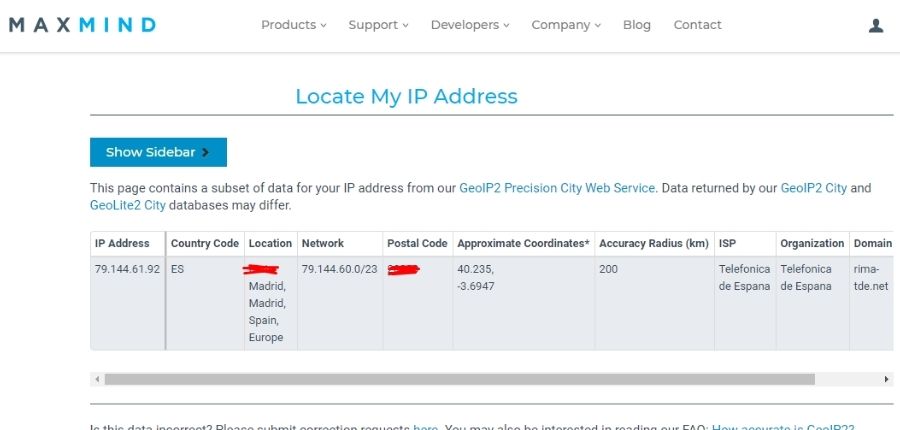Open the user account icon
Screen dimensions: 900x430
point(875,25)
